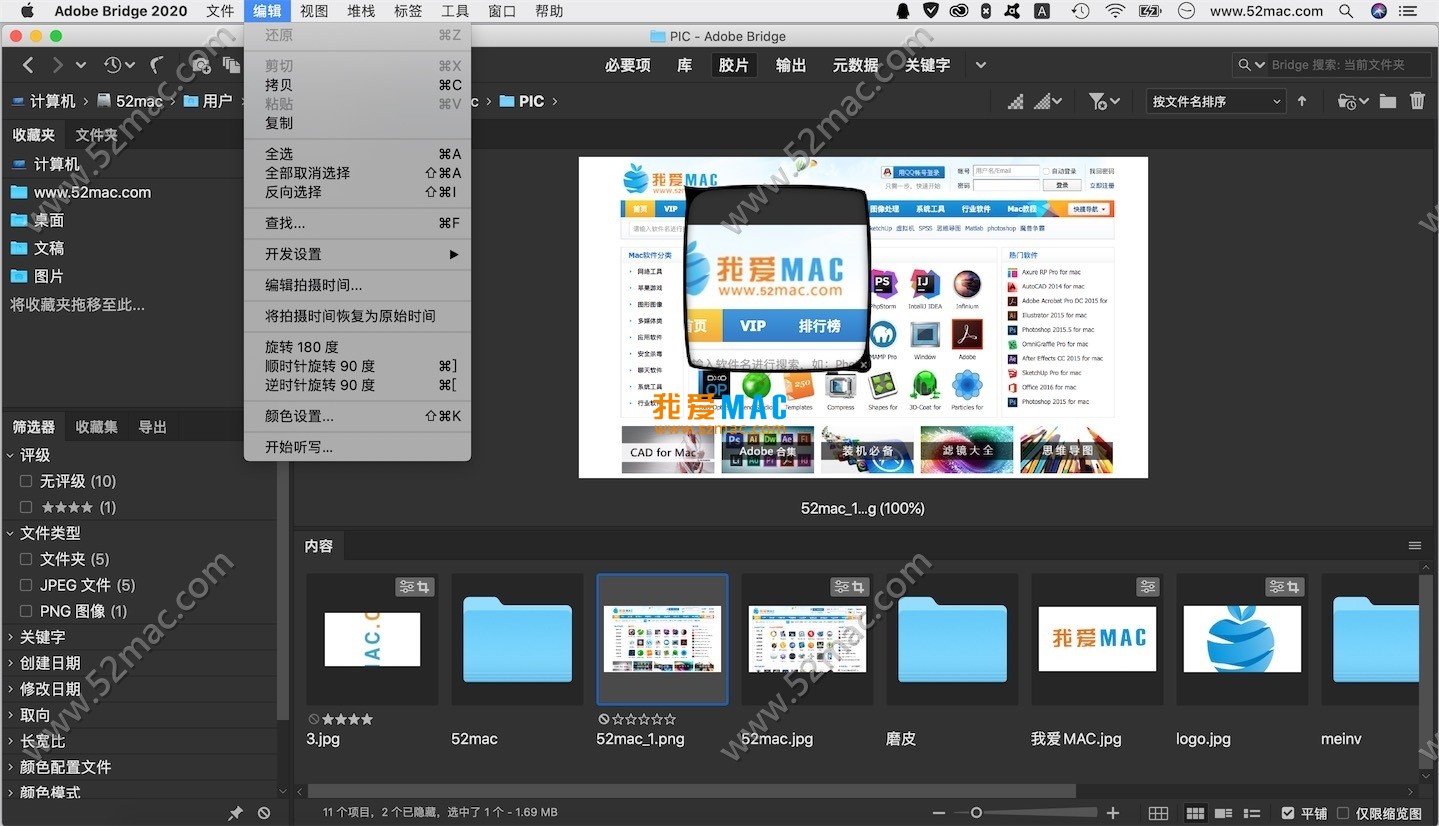Check the 无评级 (10) filter checkbox
The width and height of the screenshot is (1439, 826).
pyautogui.click(x=26, y=481)
